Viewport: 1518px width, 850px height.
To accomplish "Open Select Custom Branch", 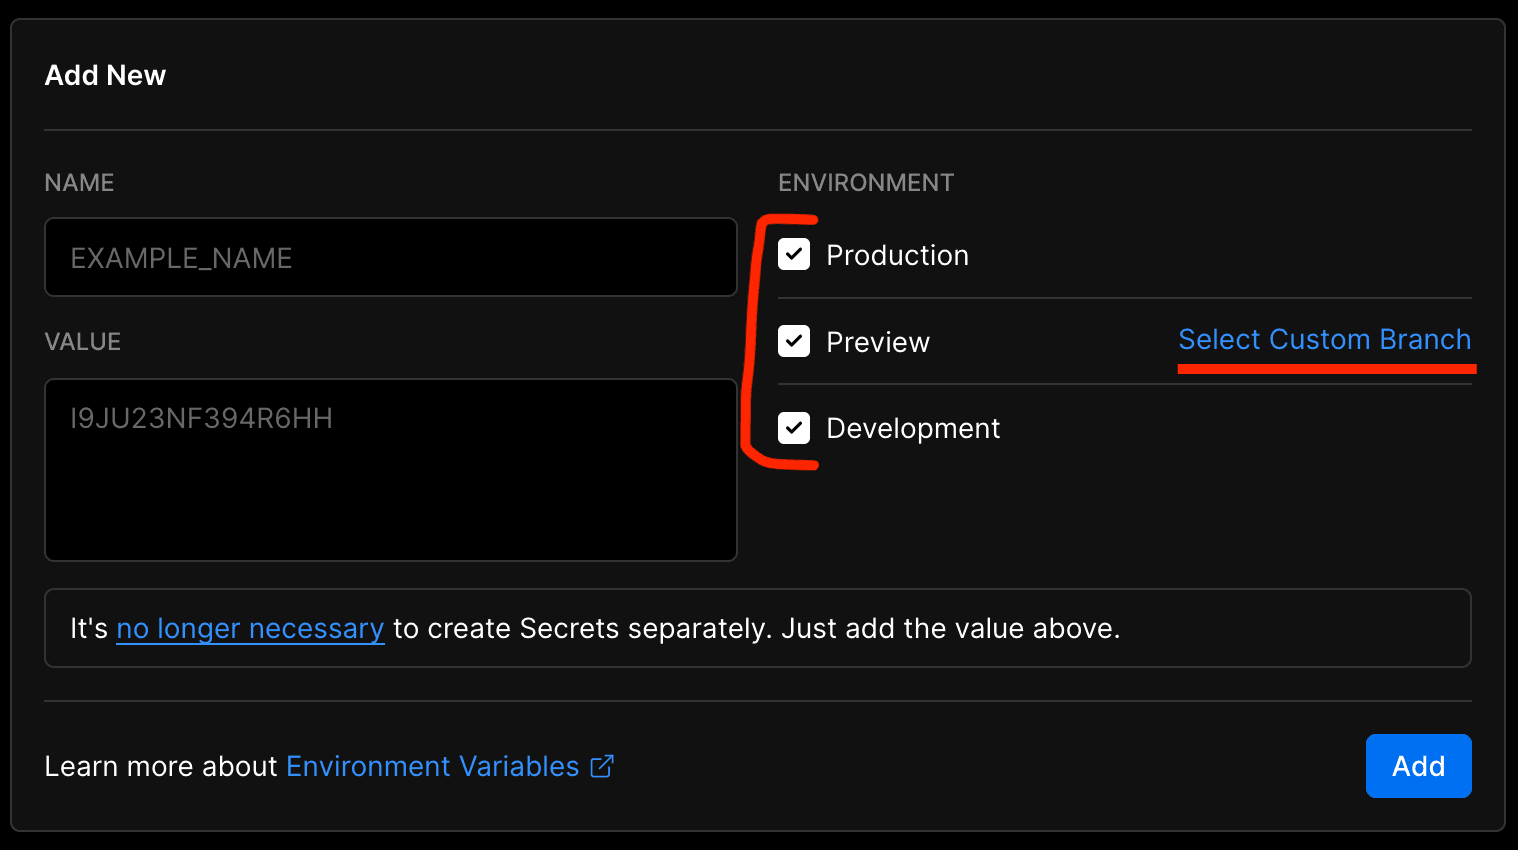I will (1324, 339).
